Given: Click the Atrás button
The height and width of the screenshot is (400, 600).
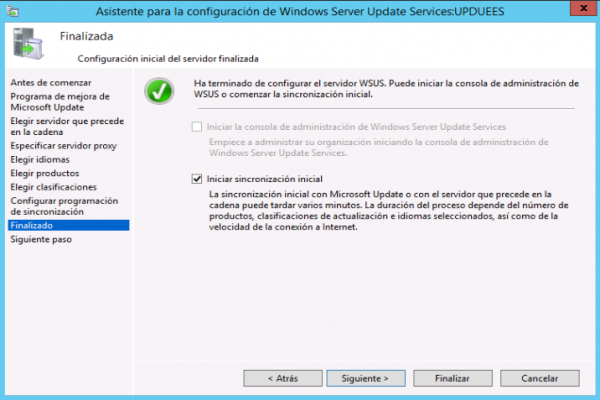Looking at the screenshot, I should 283,378.
